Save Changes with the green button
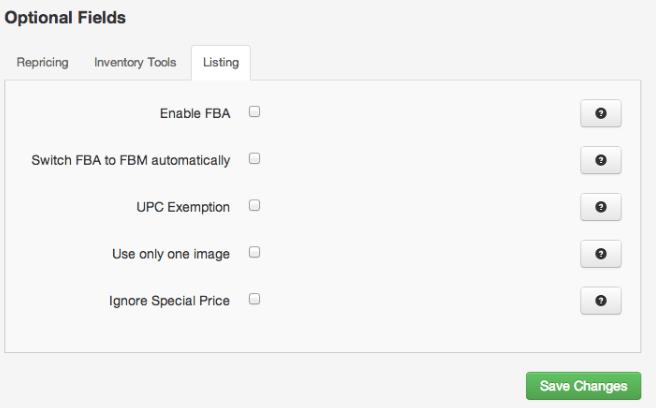This screenshot has height=408, width=656. [583, 386]
